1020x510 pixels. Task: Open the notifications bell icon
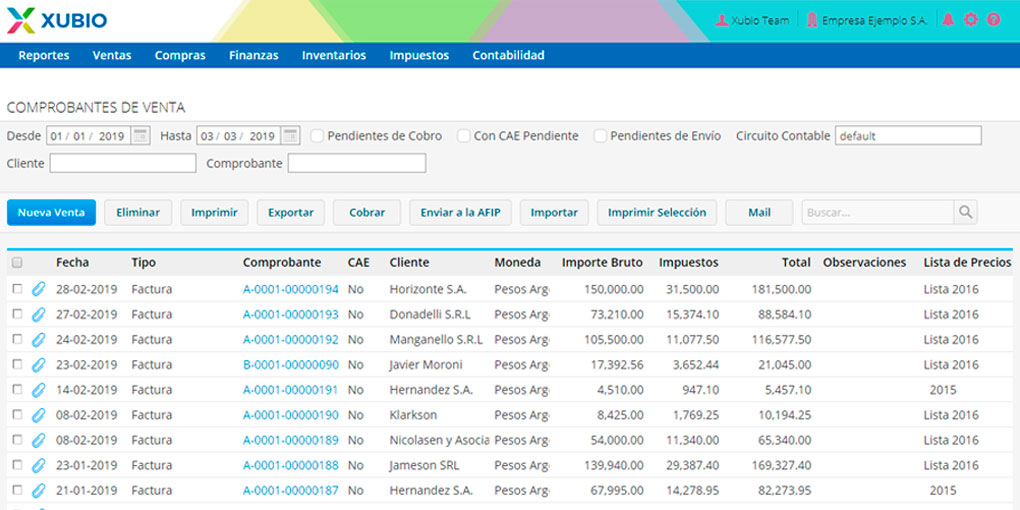(948, 20)
